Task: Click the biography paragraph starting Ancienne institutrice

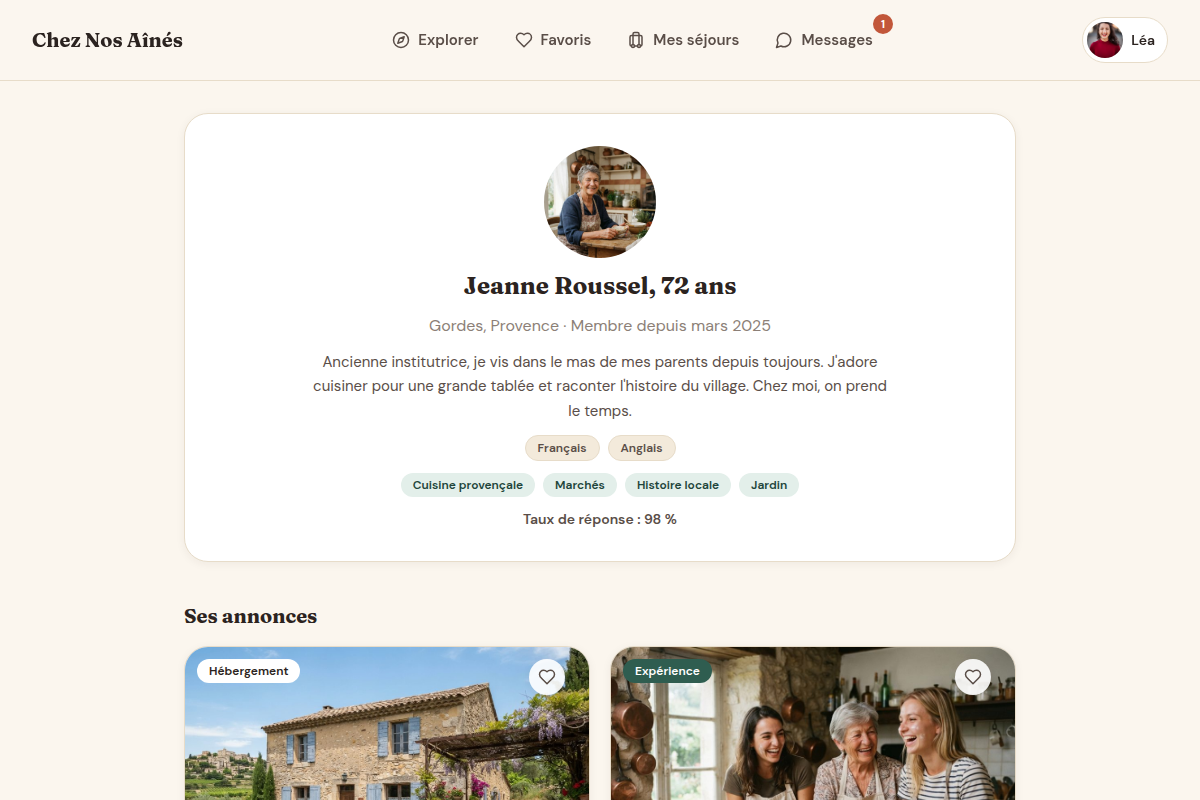Action: pos(600,386)
